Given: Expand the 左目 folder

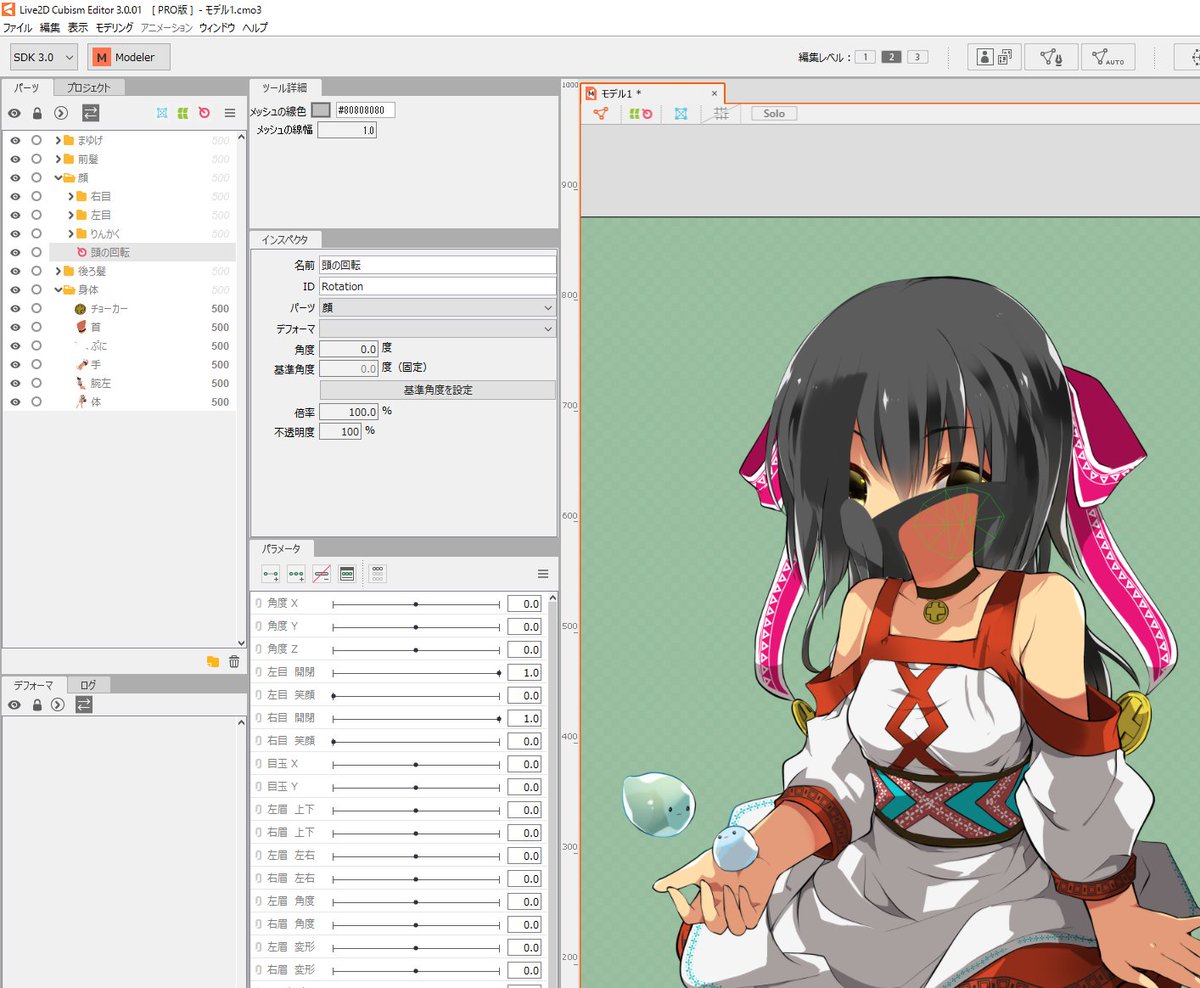Looking at the screenshot, I should [71, 215].
